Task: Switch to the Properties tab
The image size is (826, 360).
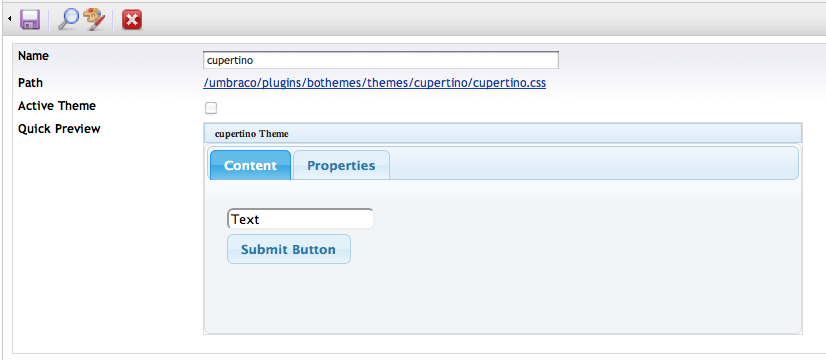Action: (x=341, y=165)
